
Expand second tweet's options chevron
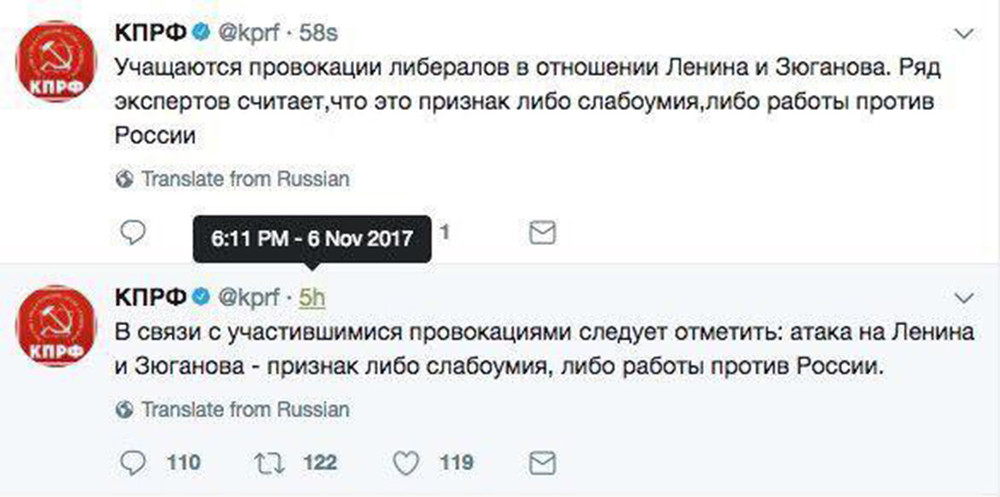point(966,297)
